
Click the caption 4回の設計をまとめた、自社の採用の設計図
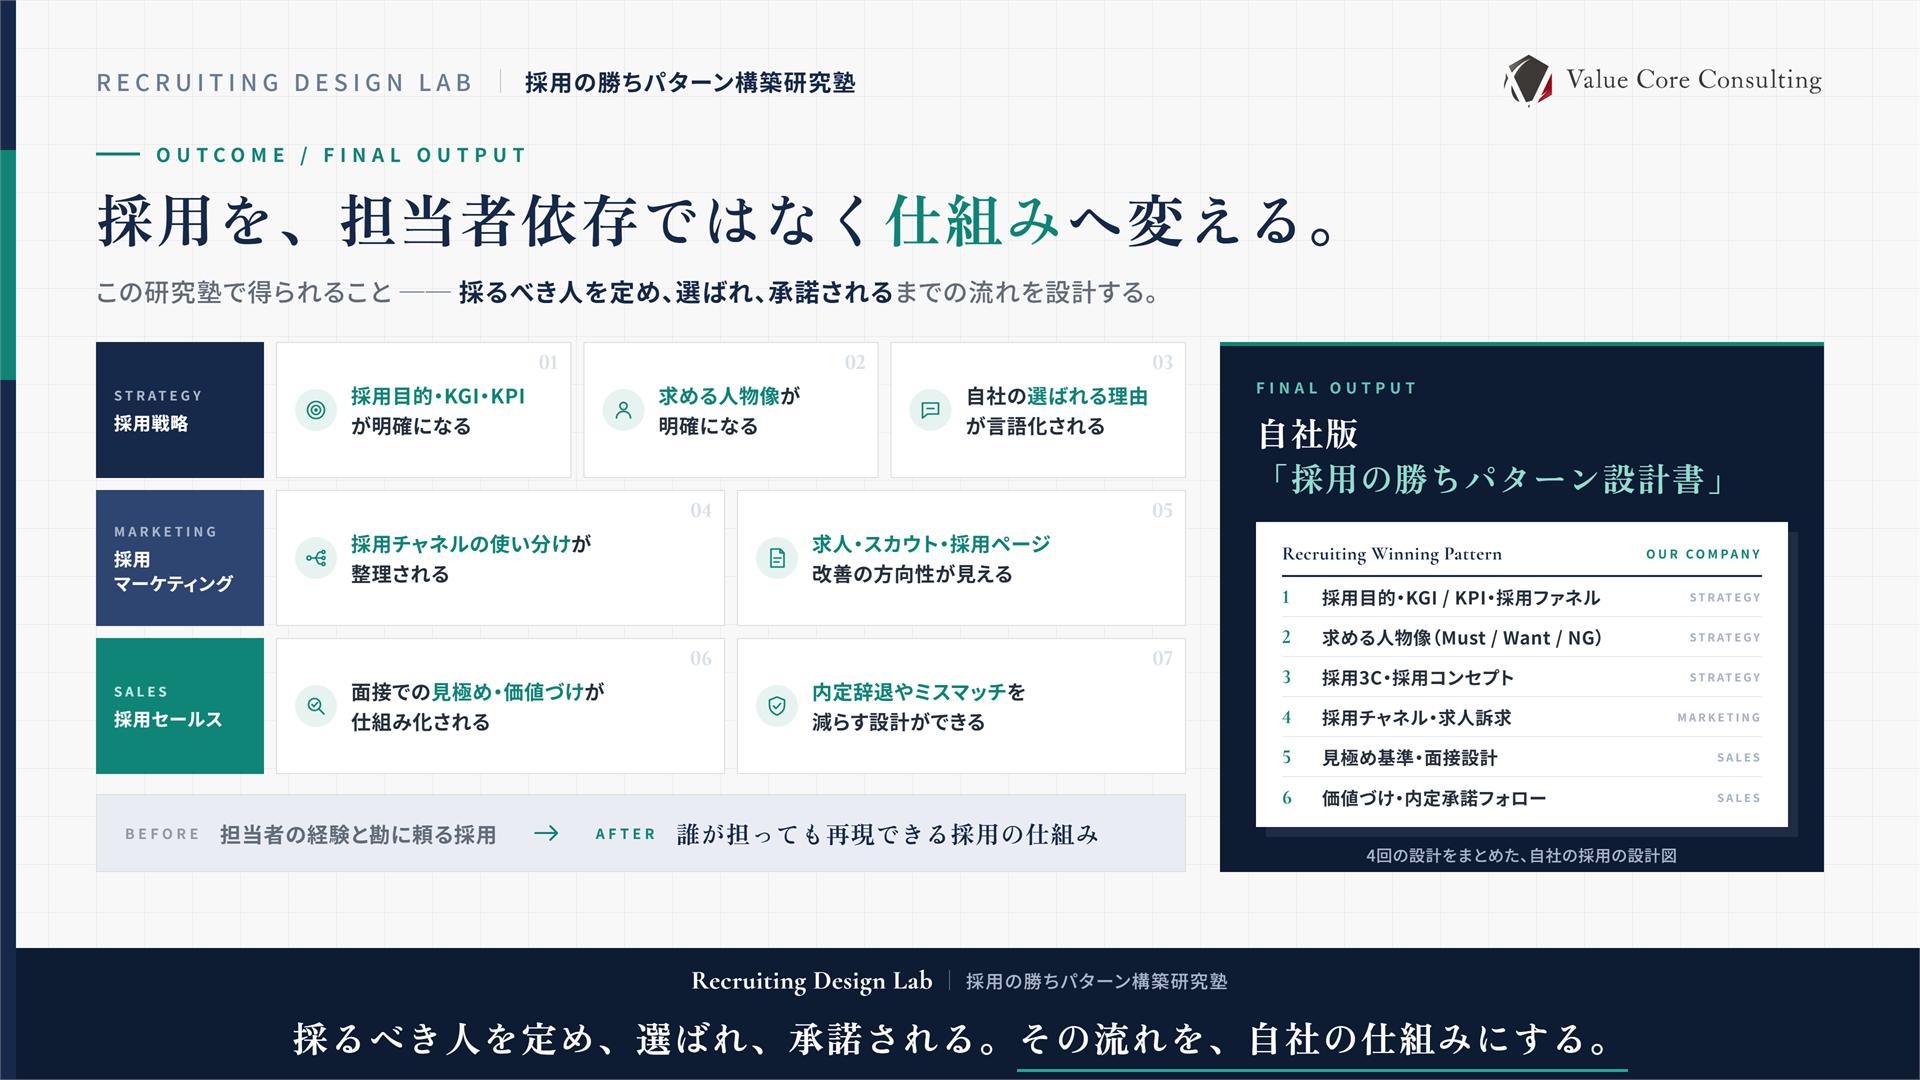[x=1521, y=855]
